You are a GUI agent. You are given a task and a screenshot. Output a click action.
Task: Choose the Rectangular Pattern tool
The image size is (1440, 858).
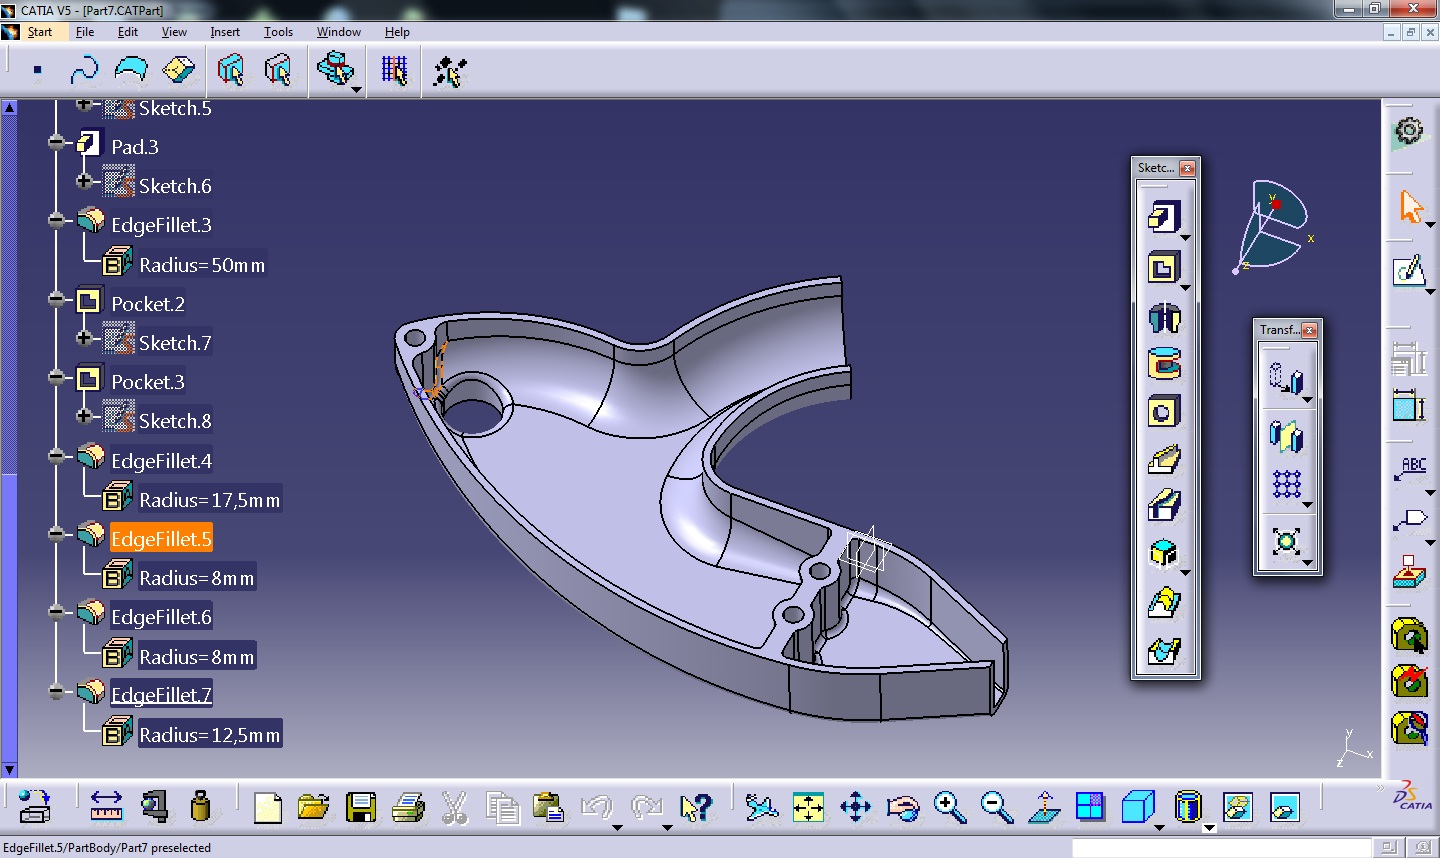point(1286,485)
